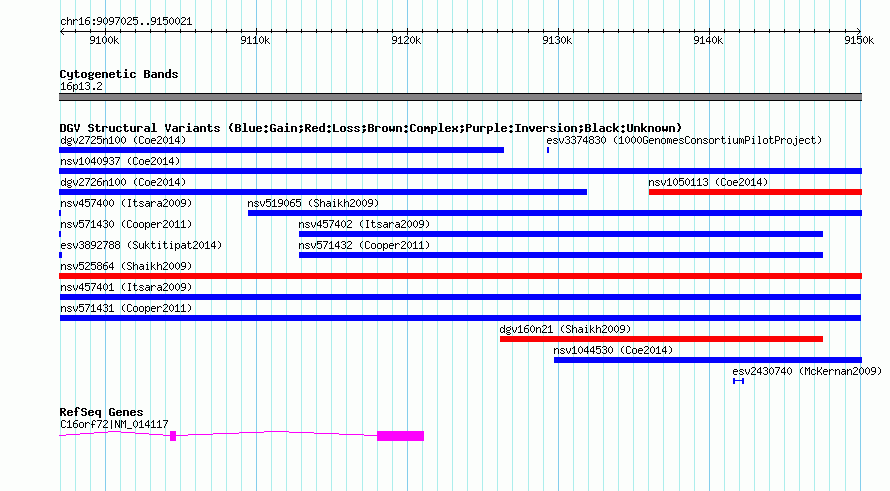Click the 9150k ruler tick label

pyautogui.click(x=859, y=40)
